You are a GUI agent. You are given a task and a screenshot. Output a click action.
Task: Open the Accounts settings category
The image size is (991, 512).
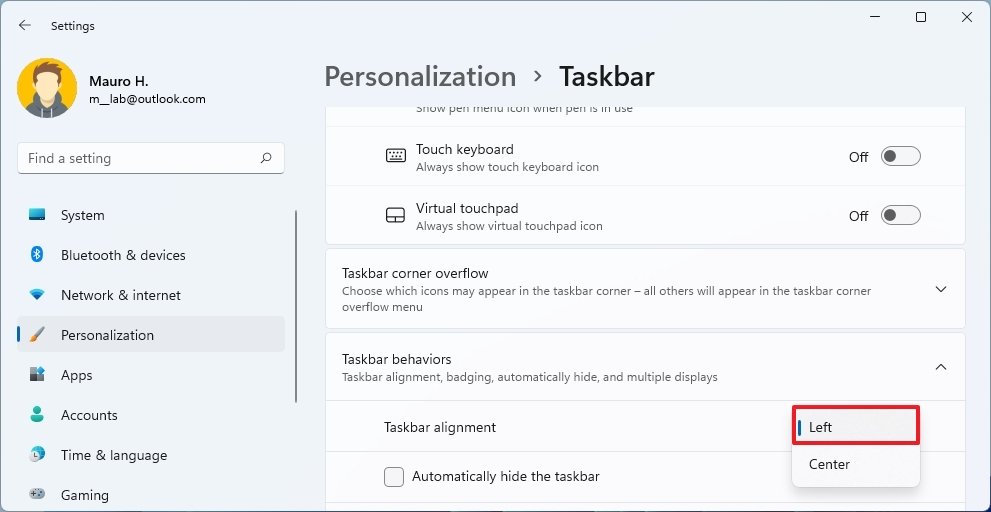(151, 415)
